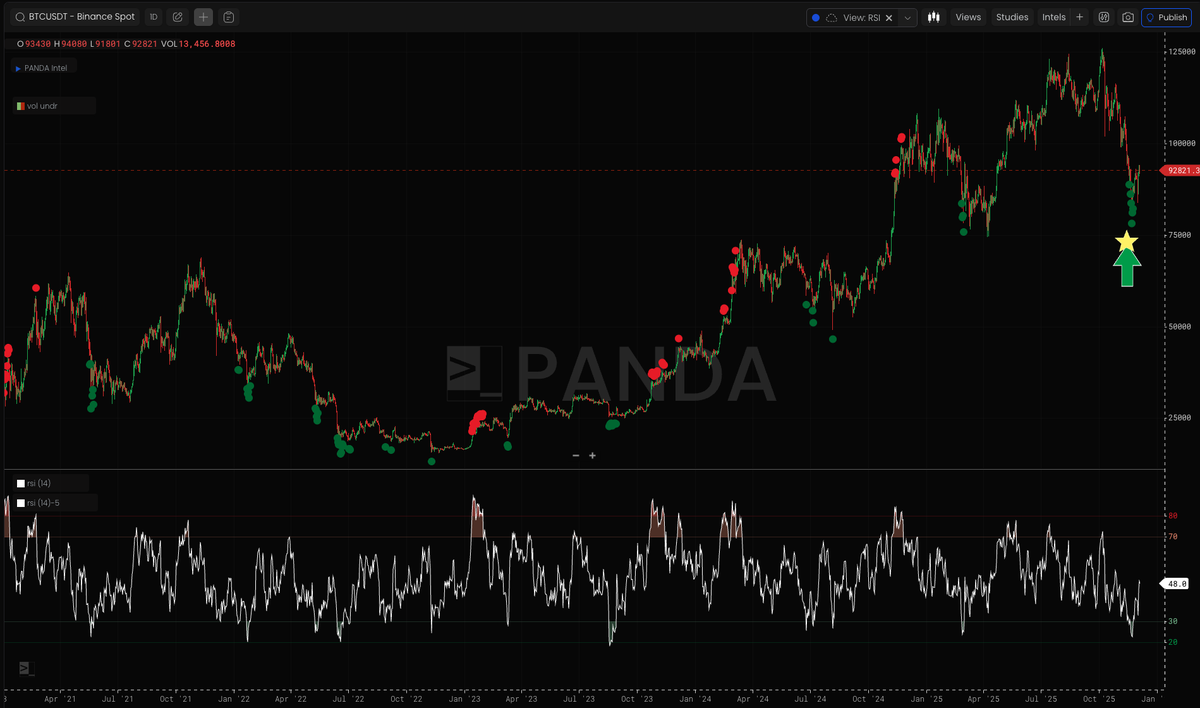Viewport: 1200px width, 708px height.
Task: Click the minus pane control
Action: pos(575,455)
